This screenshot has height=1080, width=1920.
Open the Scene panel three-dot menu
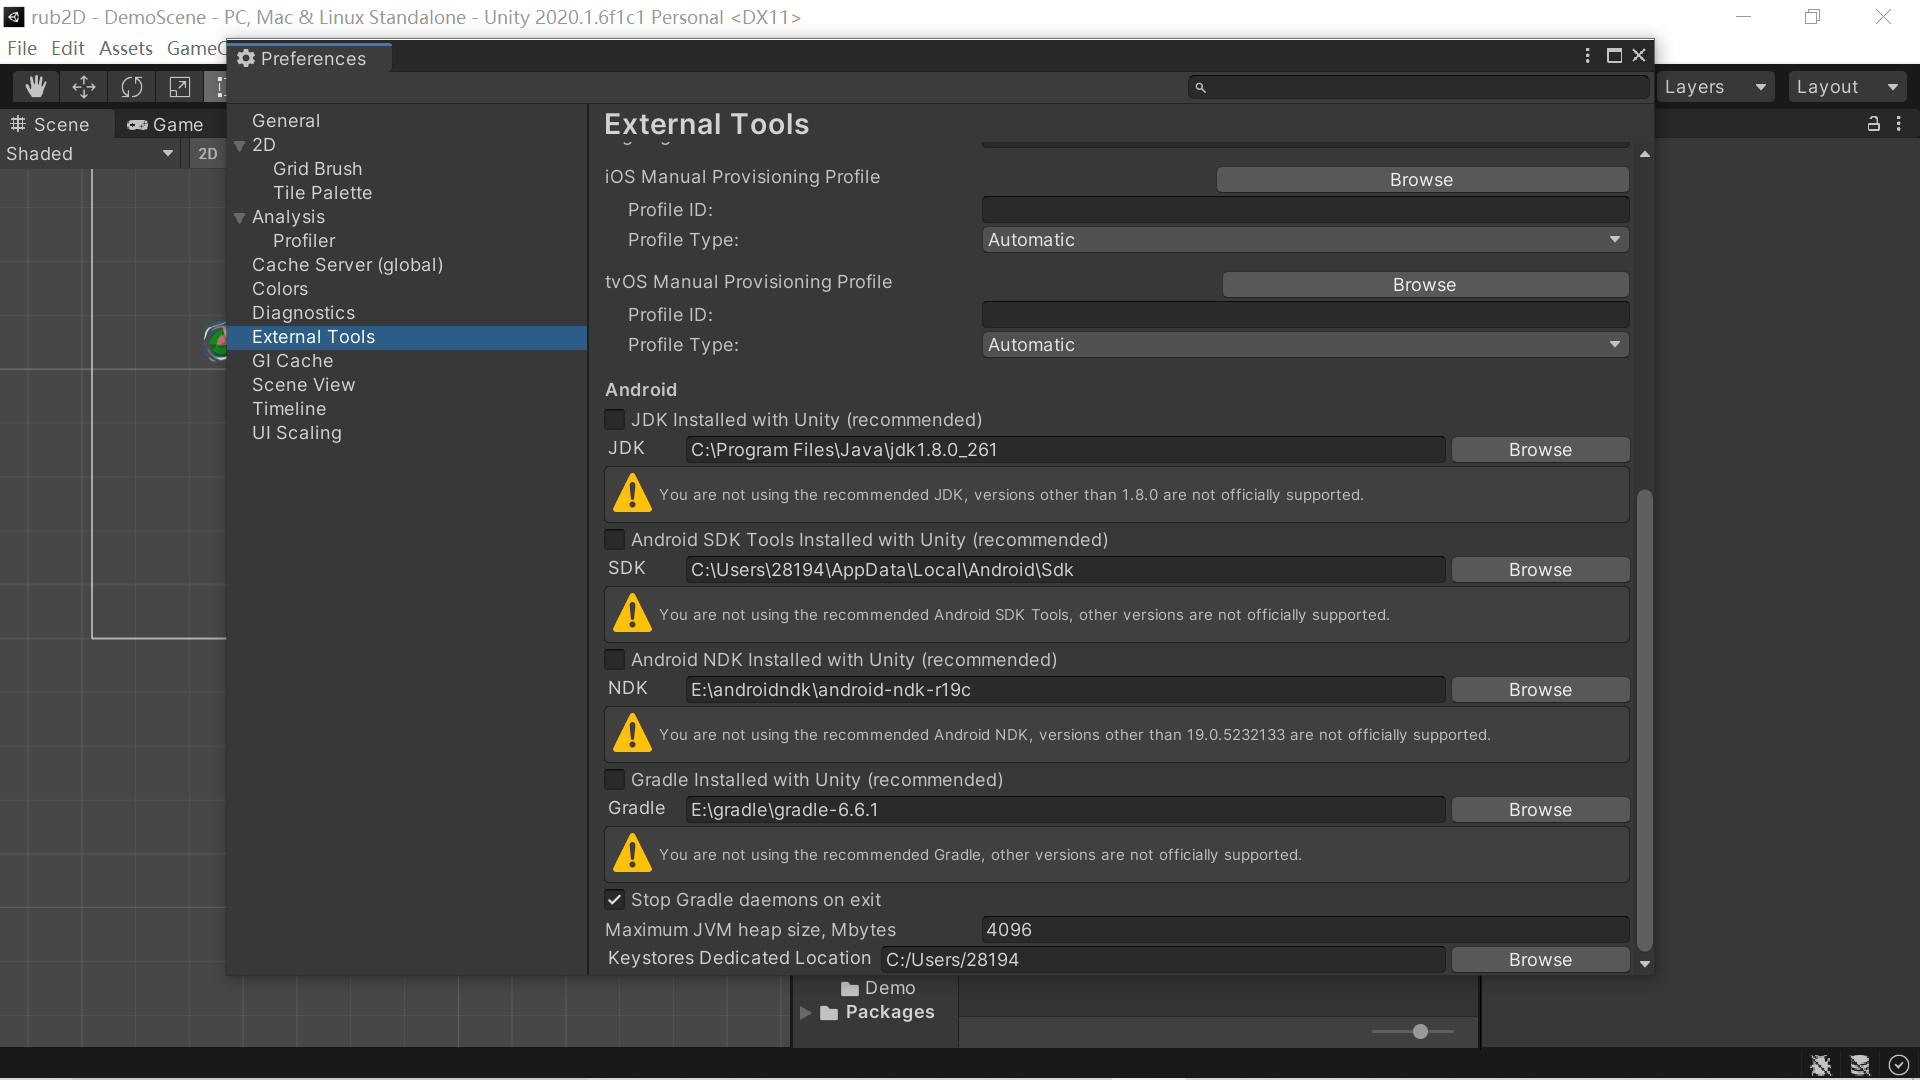(1899, 124)
